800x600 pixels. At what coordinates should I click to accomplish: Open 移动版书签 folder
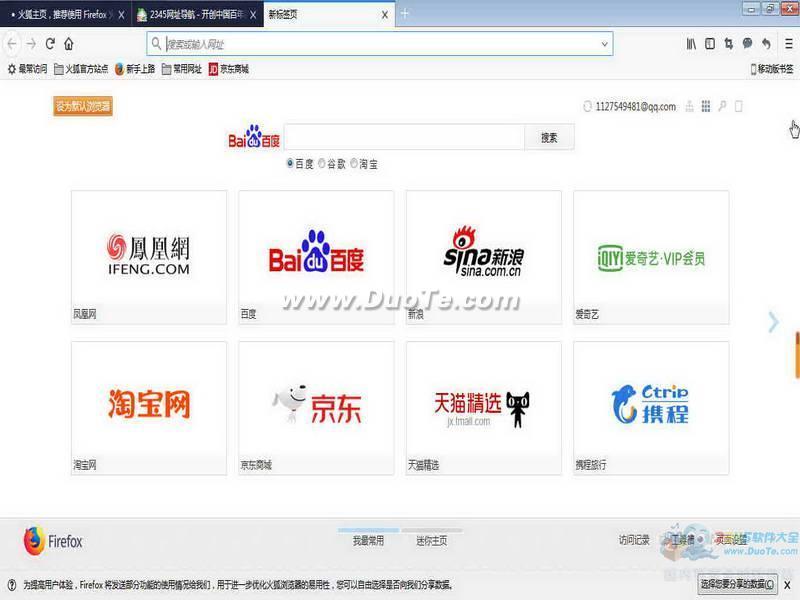tap(772, 69)
